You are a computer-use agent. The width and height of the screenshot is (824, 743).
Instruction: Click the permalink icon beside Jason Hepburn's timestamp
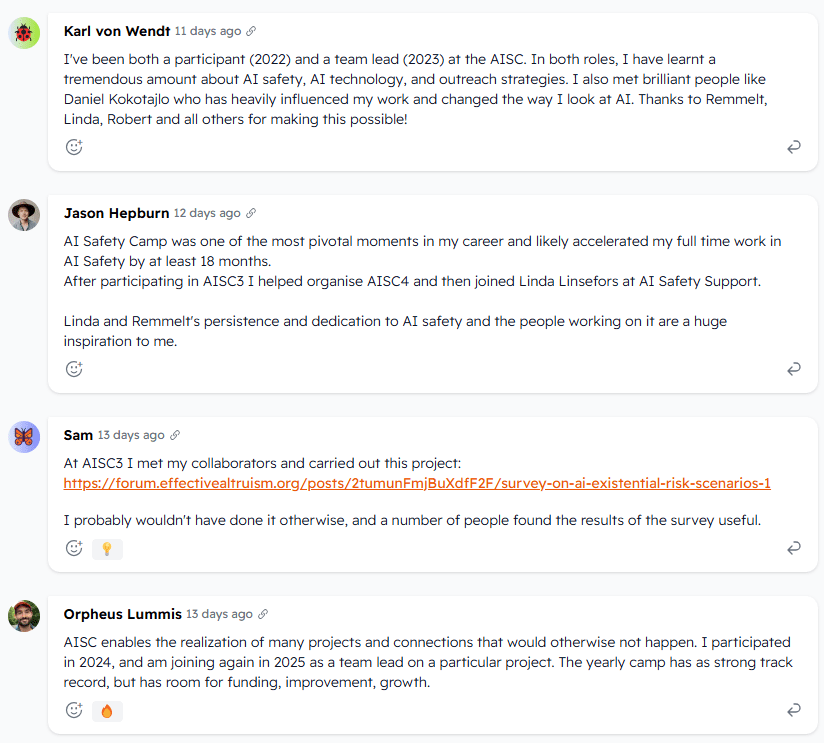pos(251,213)
